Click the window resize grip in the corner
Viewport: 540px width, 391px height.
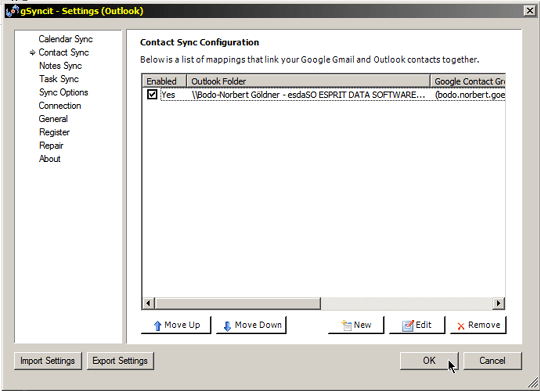click(533, 382)
